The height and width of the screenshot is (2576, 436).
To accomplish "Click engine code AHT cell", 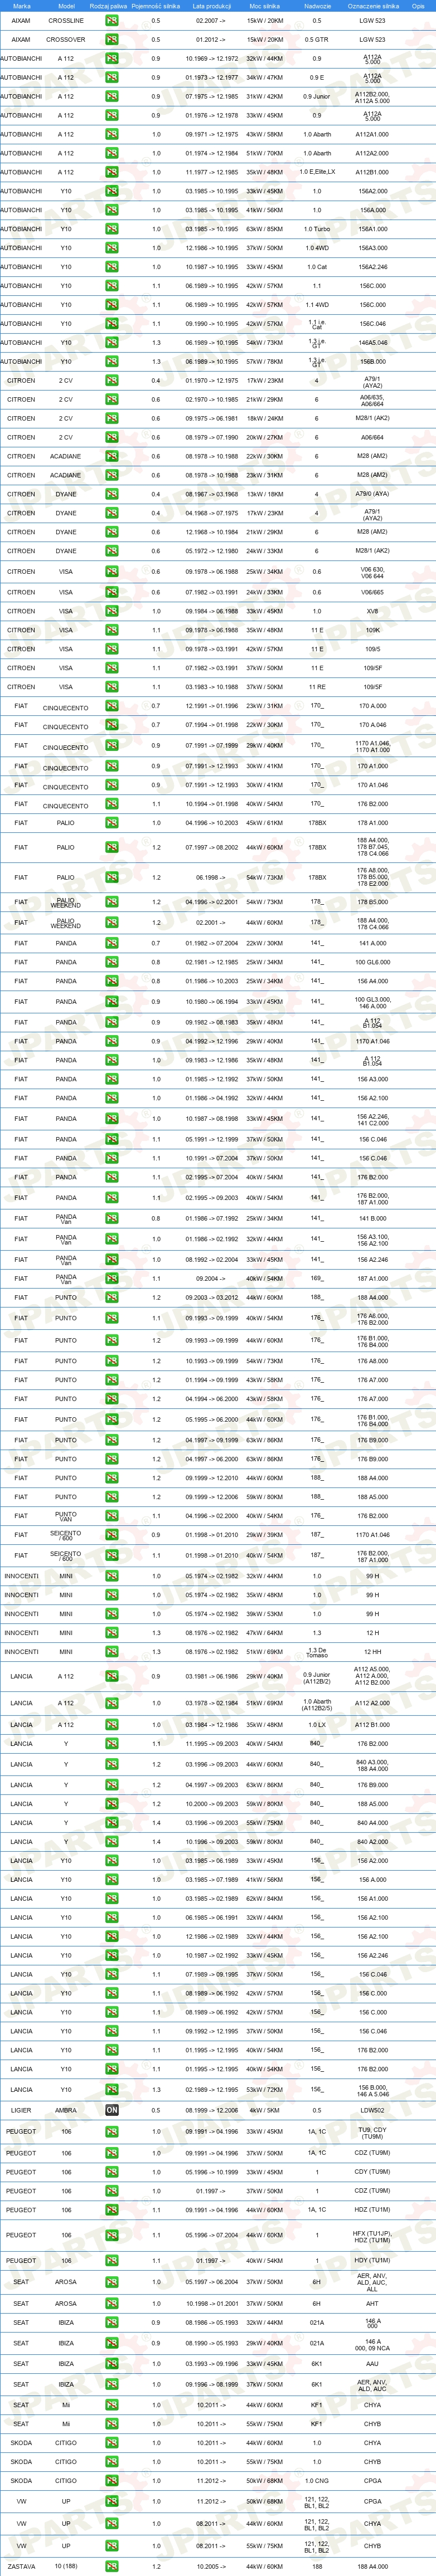I will click(373, 2304).
